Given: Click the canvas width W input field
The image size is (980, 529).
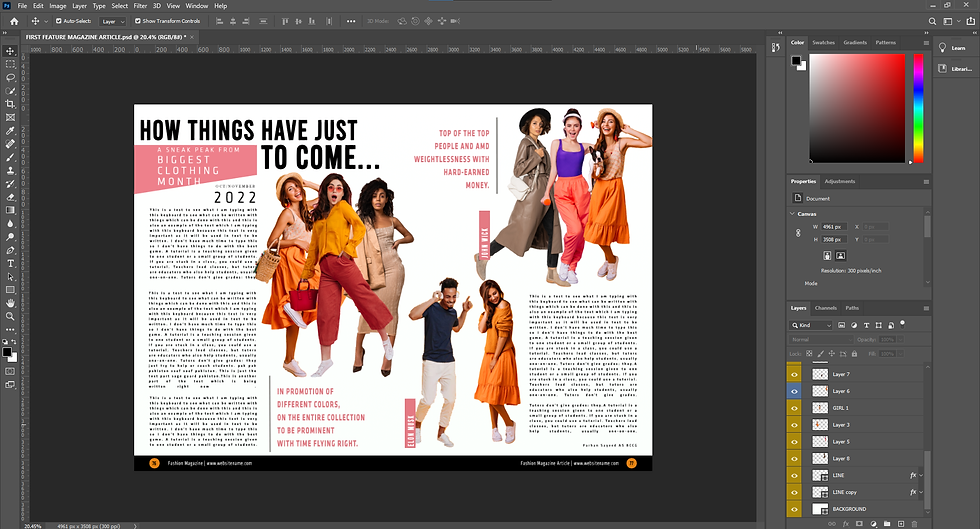Looking at the screenshot, I should [834, 227].
